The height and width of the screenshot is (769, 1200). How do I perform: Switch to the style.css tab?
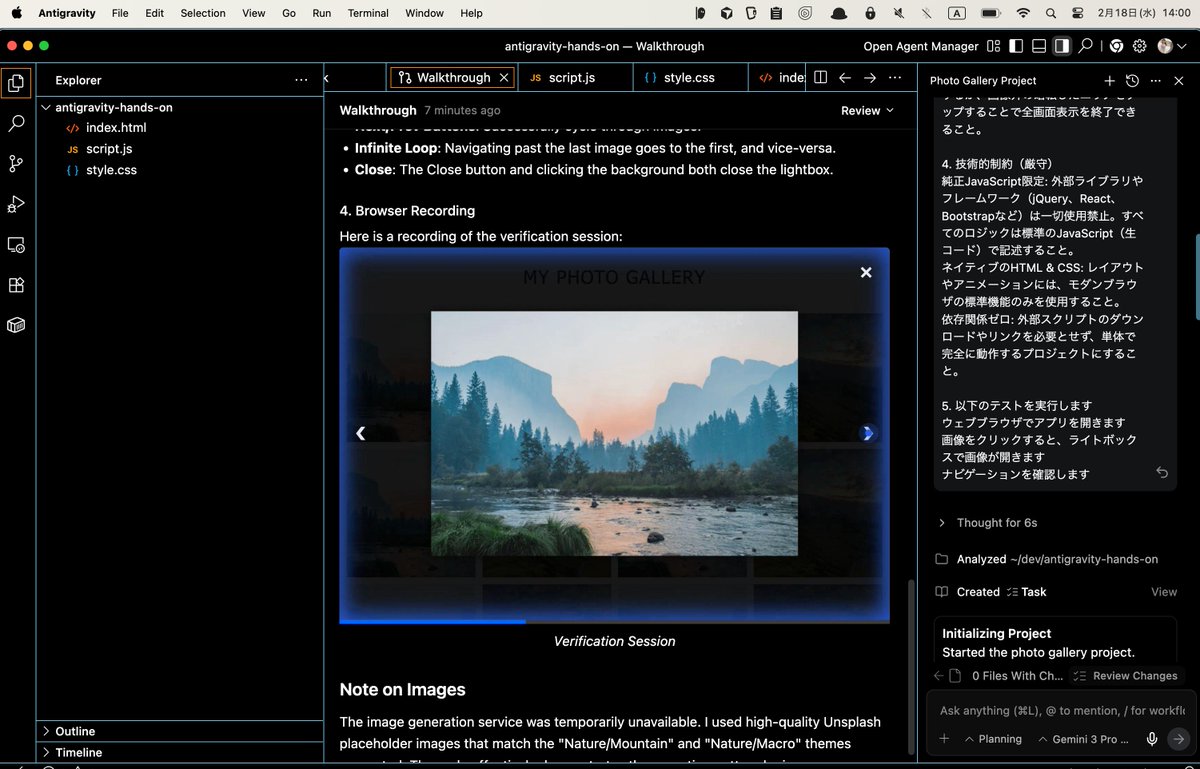pyautogui.click(x=689, y=77)
